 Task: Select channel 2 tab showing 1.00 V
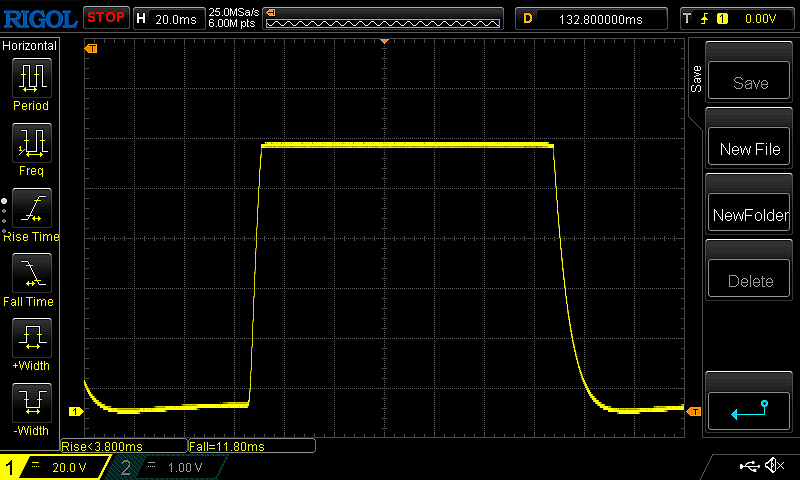pyautogui.click(x=166, y=467)
